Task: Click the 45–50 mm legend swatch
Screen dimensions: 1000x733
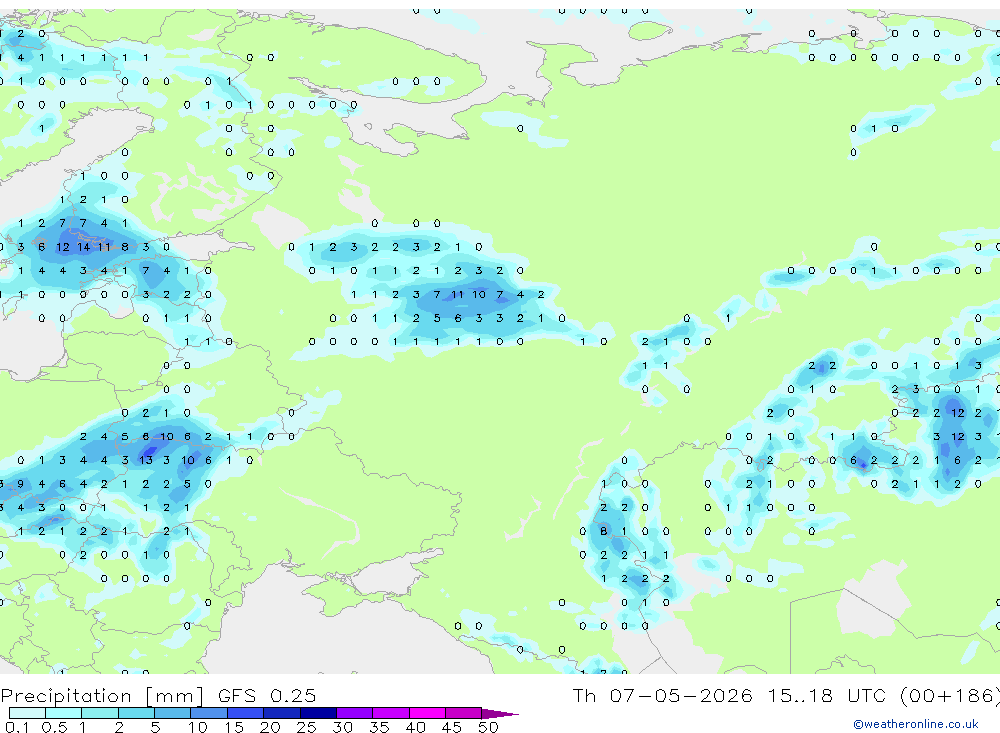Action: [464, 713]
